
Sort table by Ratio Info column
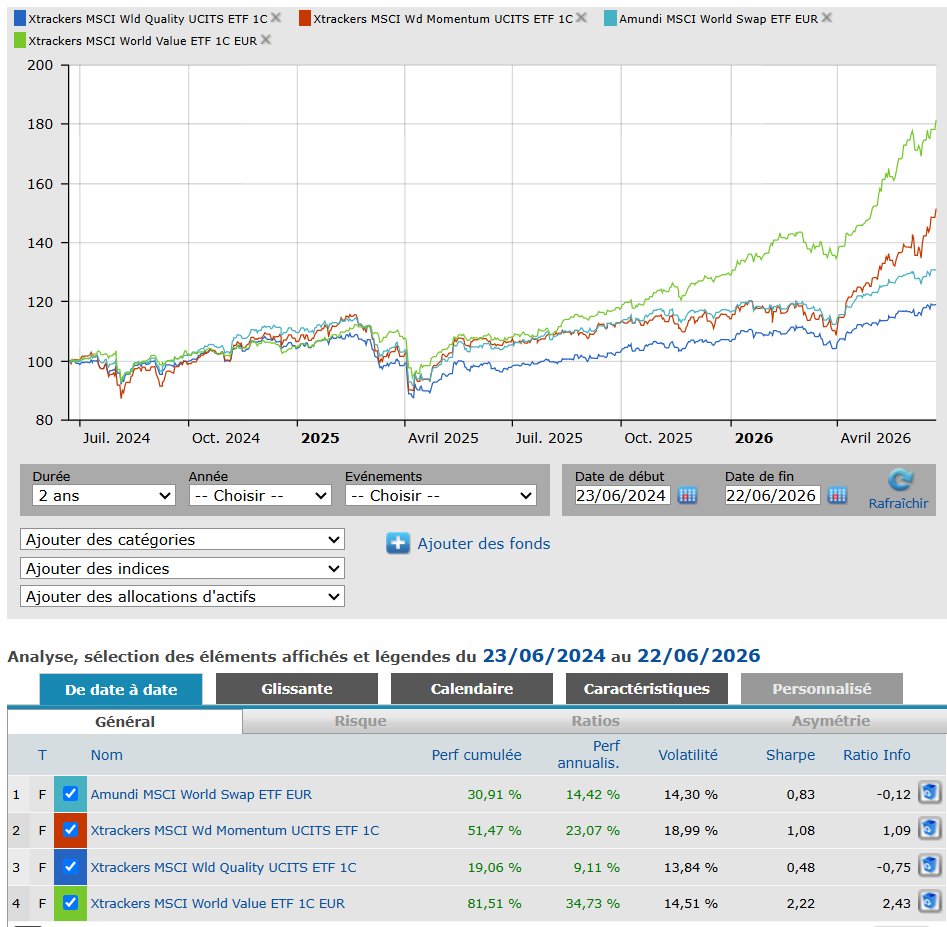876,755
